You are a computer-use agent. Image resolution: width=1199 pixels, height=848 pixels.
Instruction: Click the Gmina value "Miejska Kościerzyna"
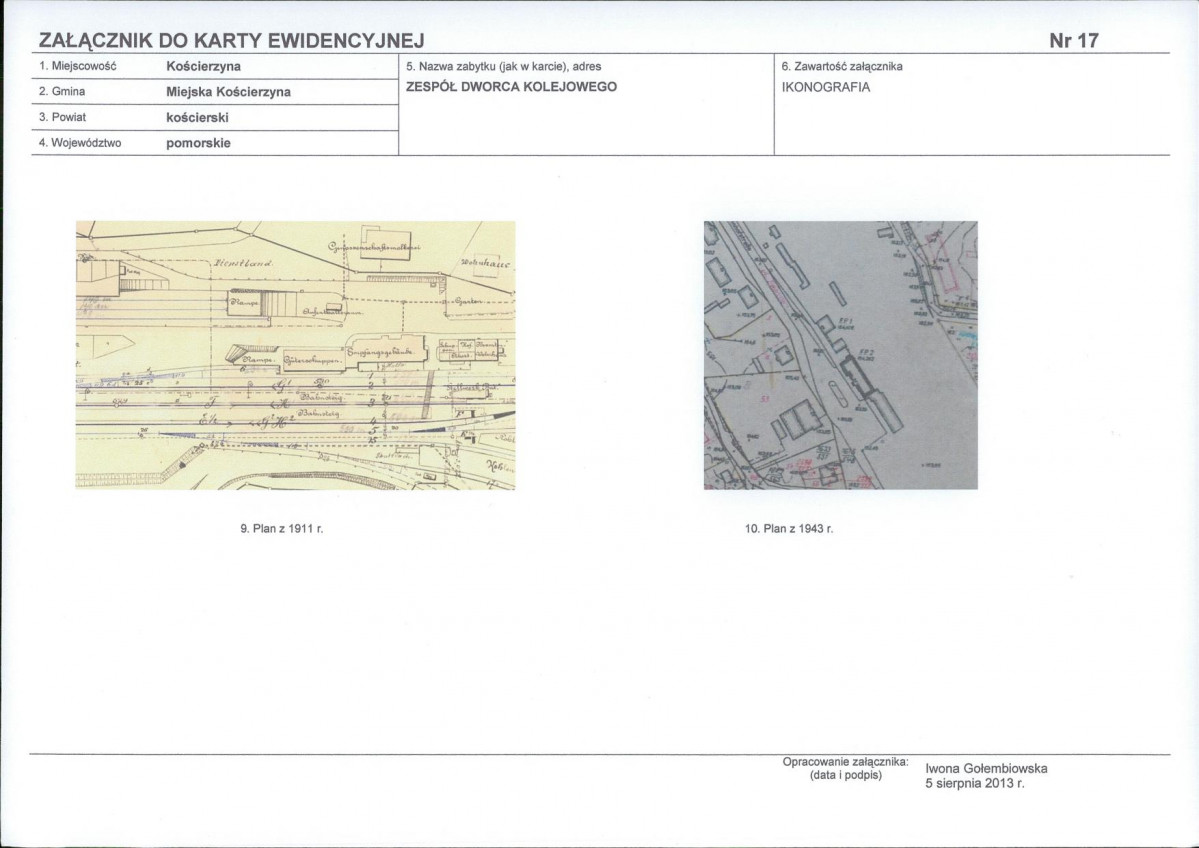228,92
